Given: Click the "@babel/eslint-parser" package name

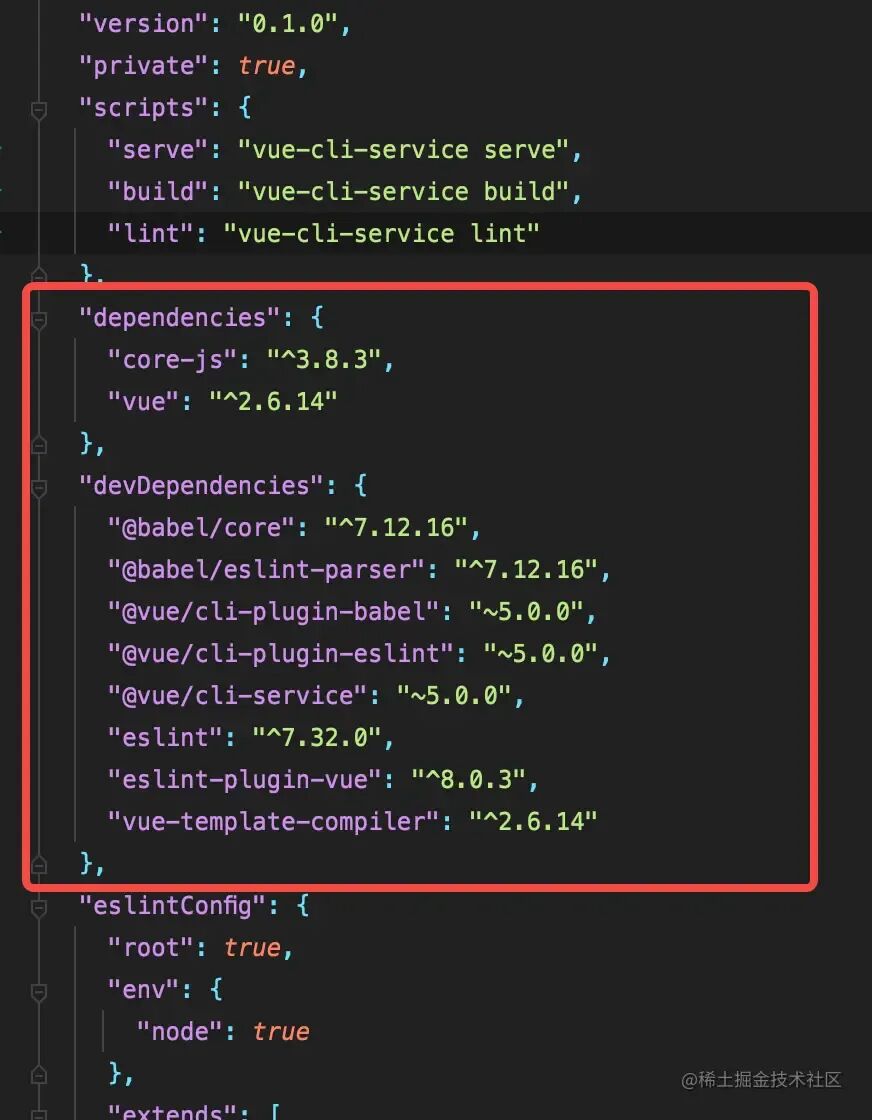Looking at the screenshot, I should pos(266,570).
